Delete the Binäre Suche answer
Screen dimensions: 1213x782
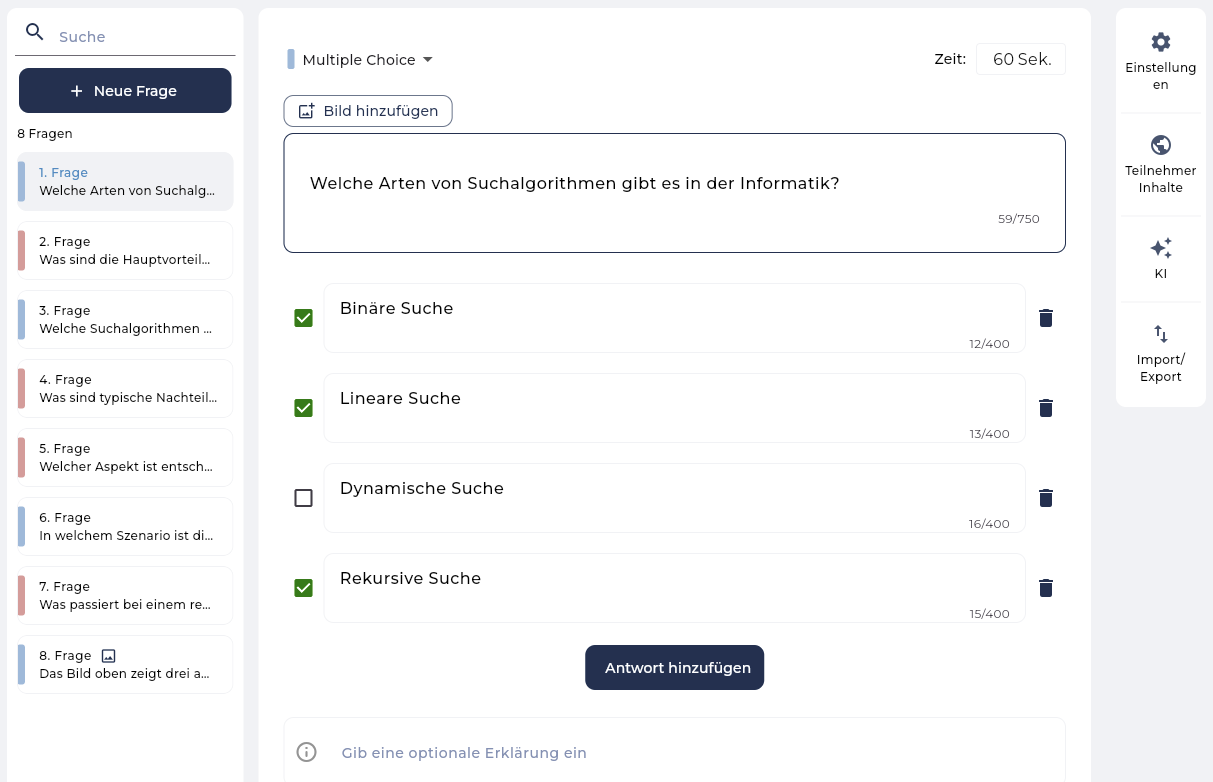(1046, 318)
